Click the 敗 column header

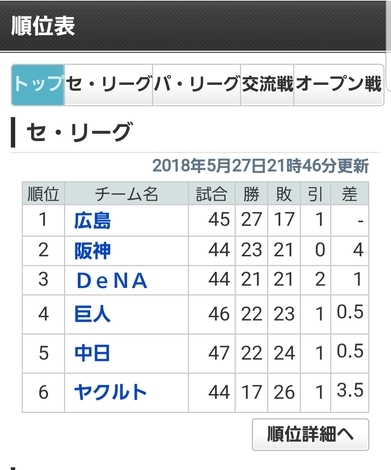pyautogui.click(x=284, y=193)
